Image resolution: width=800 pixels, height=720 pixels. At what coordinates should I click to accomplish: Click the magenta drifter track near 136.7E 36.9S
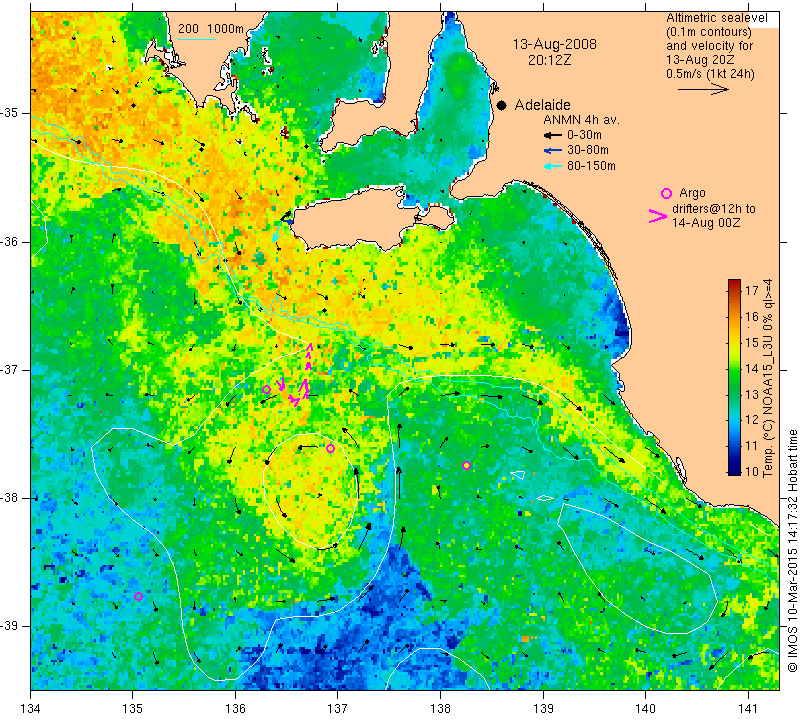308,357
